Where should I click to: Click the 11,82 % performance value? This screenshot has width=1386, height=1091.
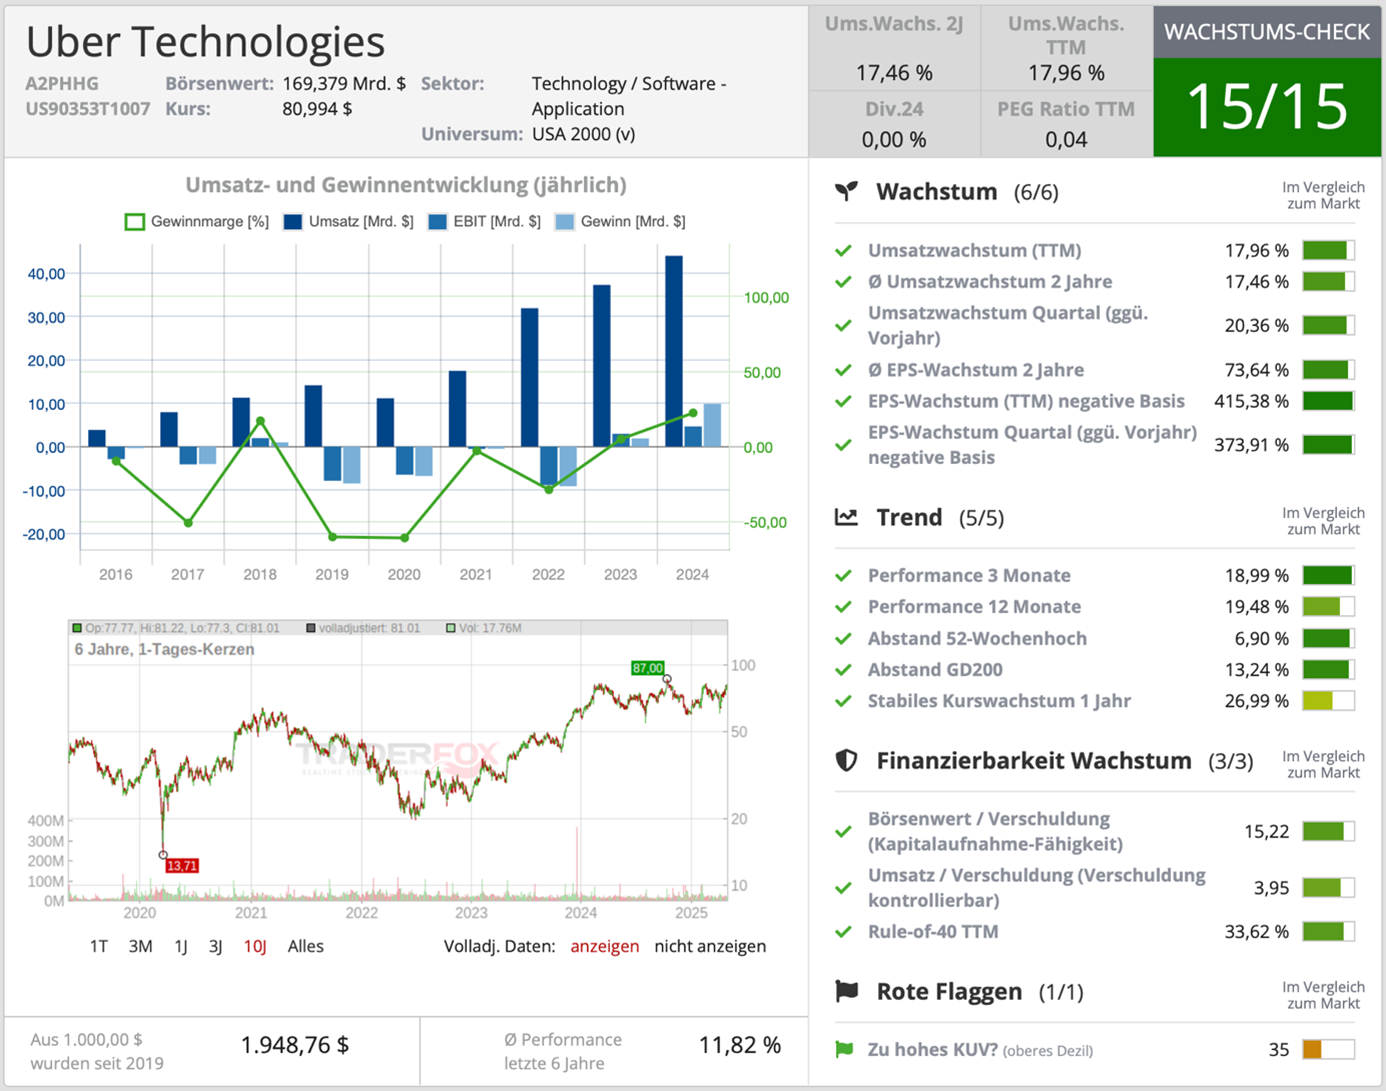pyautogui.click(x=740, y=1045)
